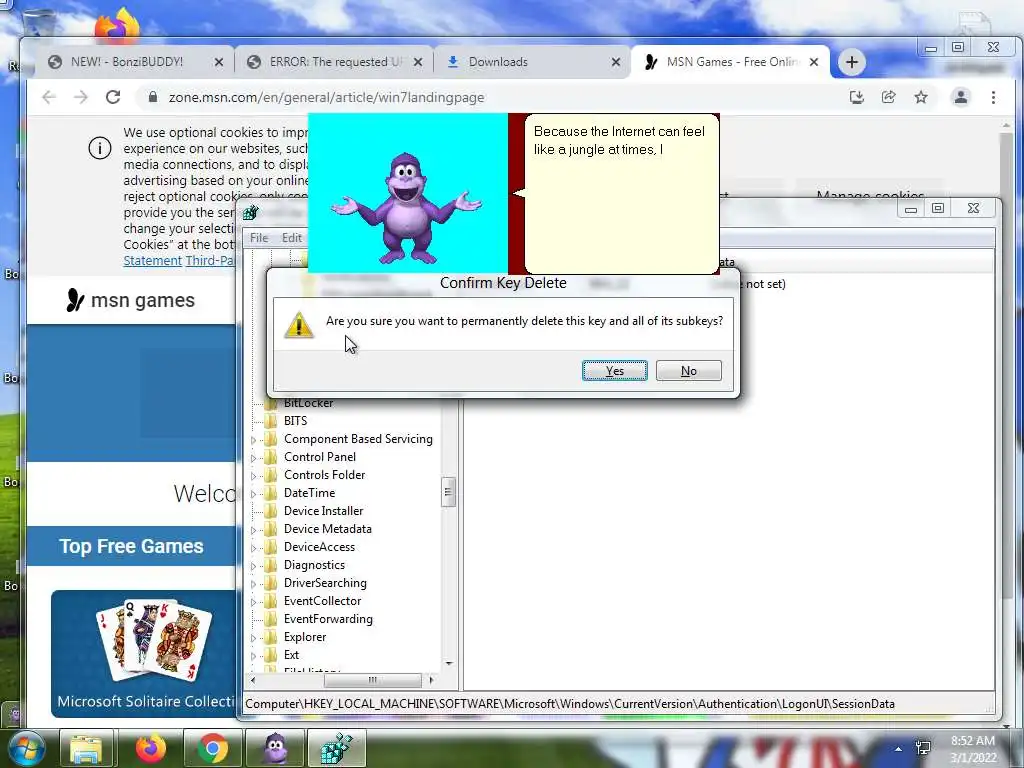
Task: Click the registry tree vertical scrollbar thumb
Action: 448,492
